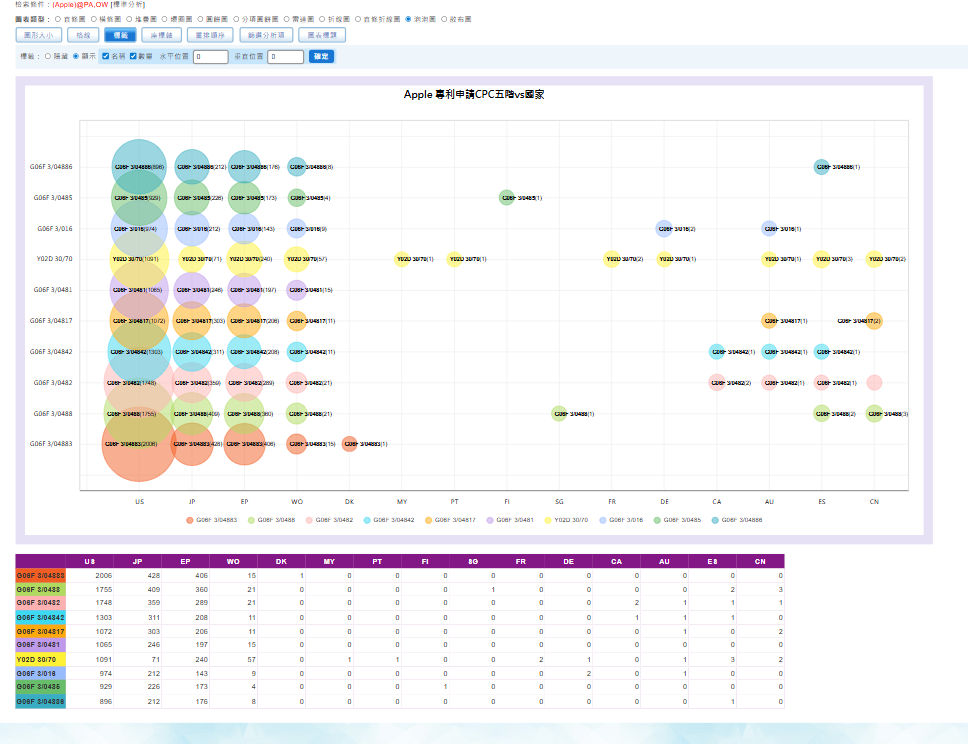Click the Y02D 30/70 MY bubble
This screenshot has width=968, height=744.
pos(402,259)
